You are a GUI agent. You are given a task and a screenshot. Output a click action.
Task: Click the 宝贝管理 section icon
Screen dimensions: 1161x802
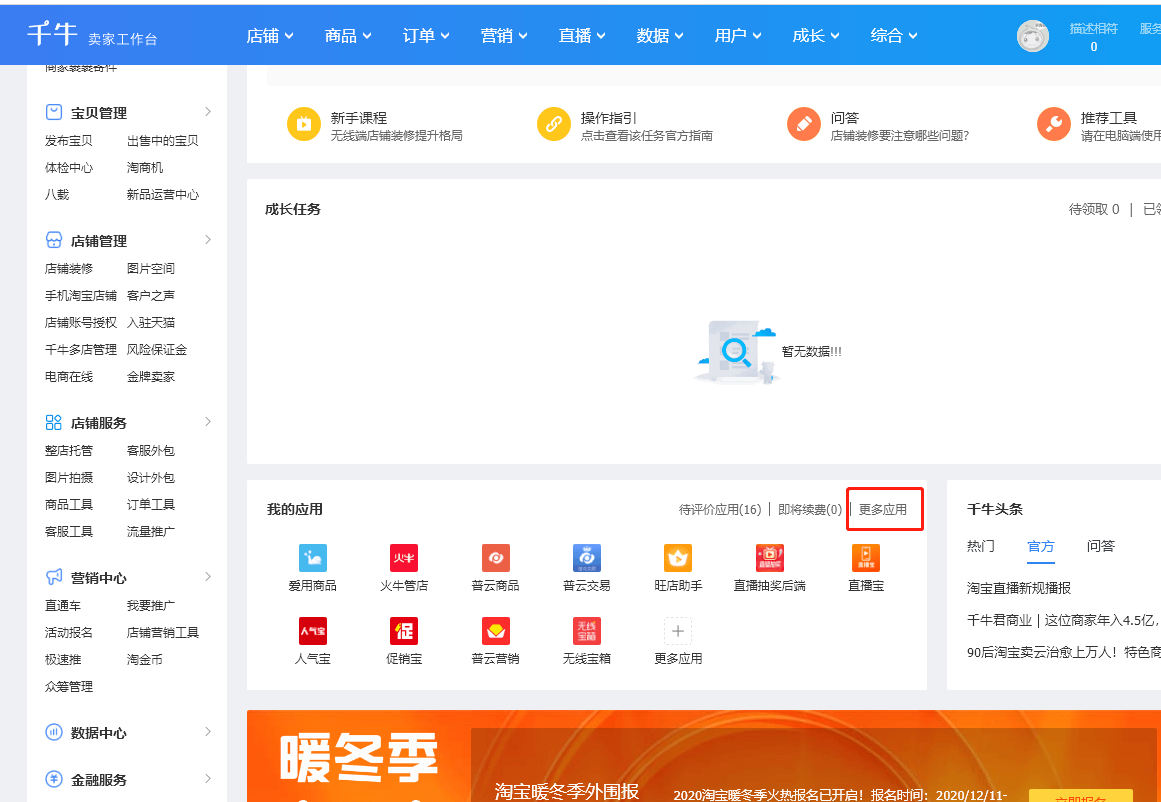pyautogui.click(x=54, y=112)
